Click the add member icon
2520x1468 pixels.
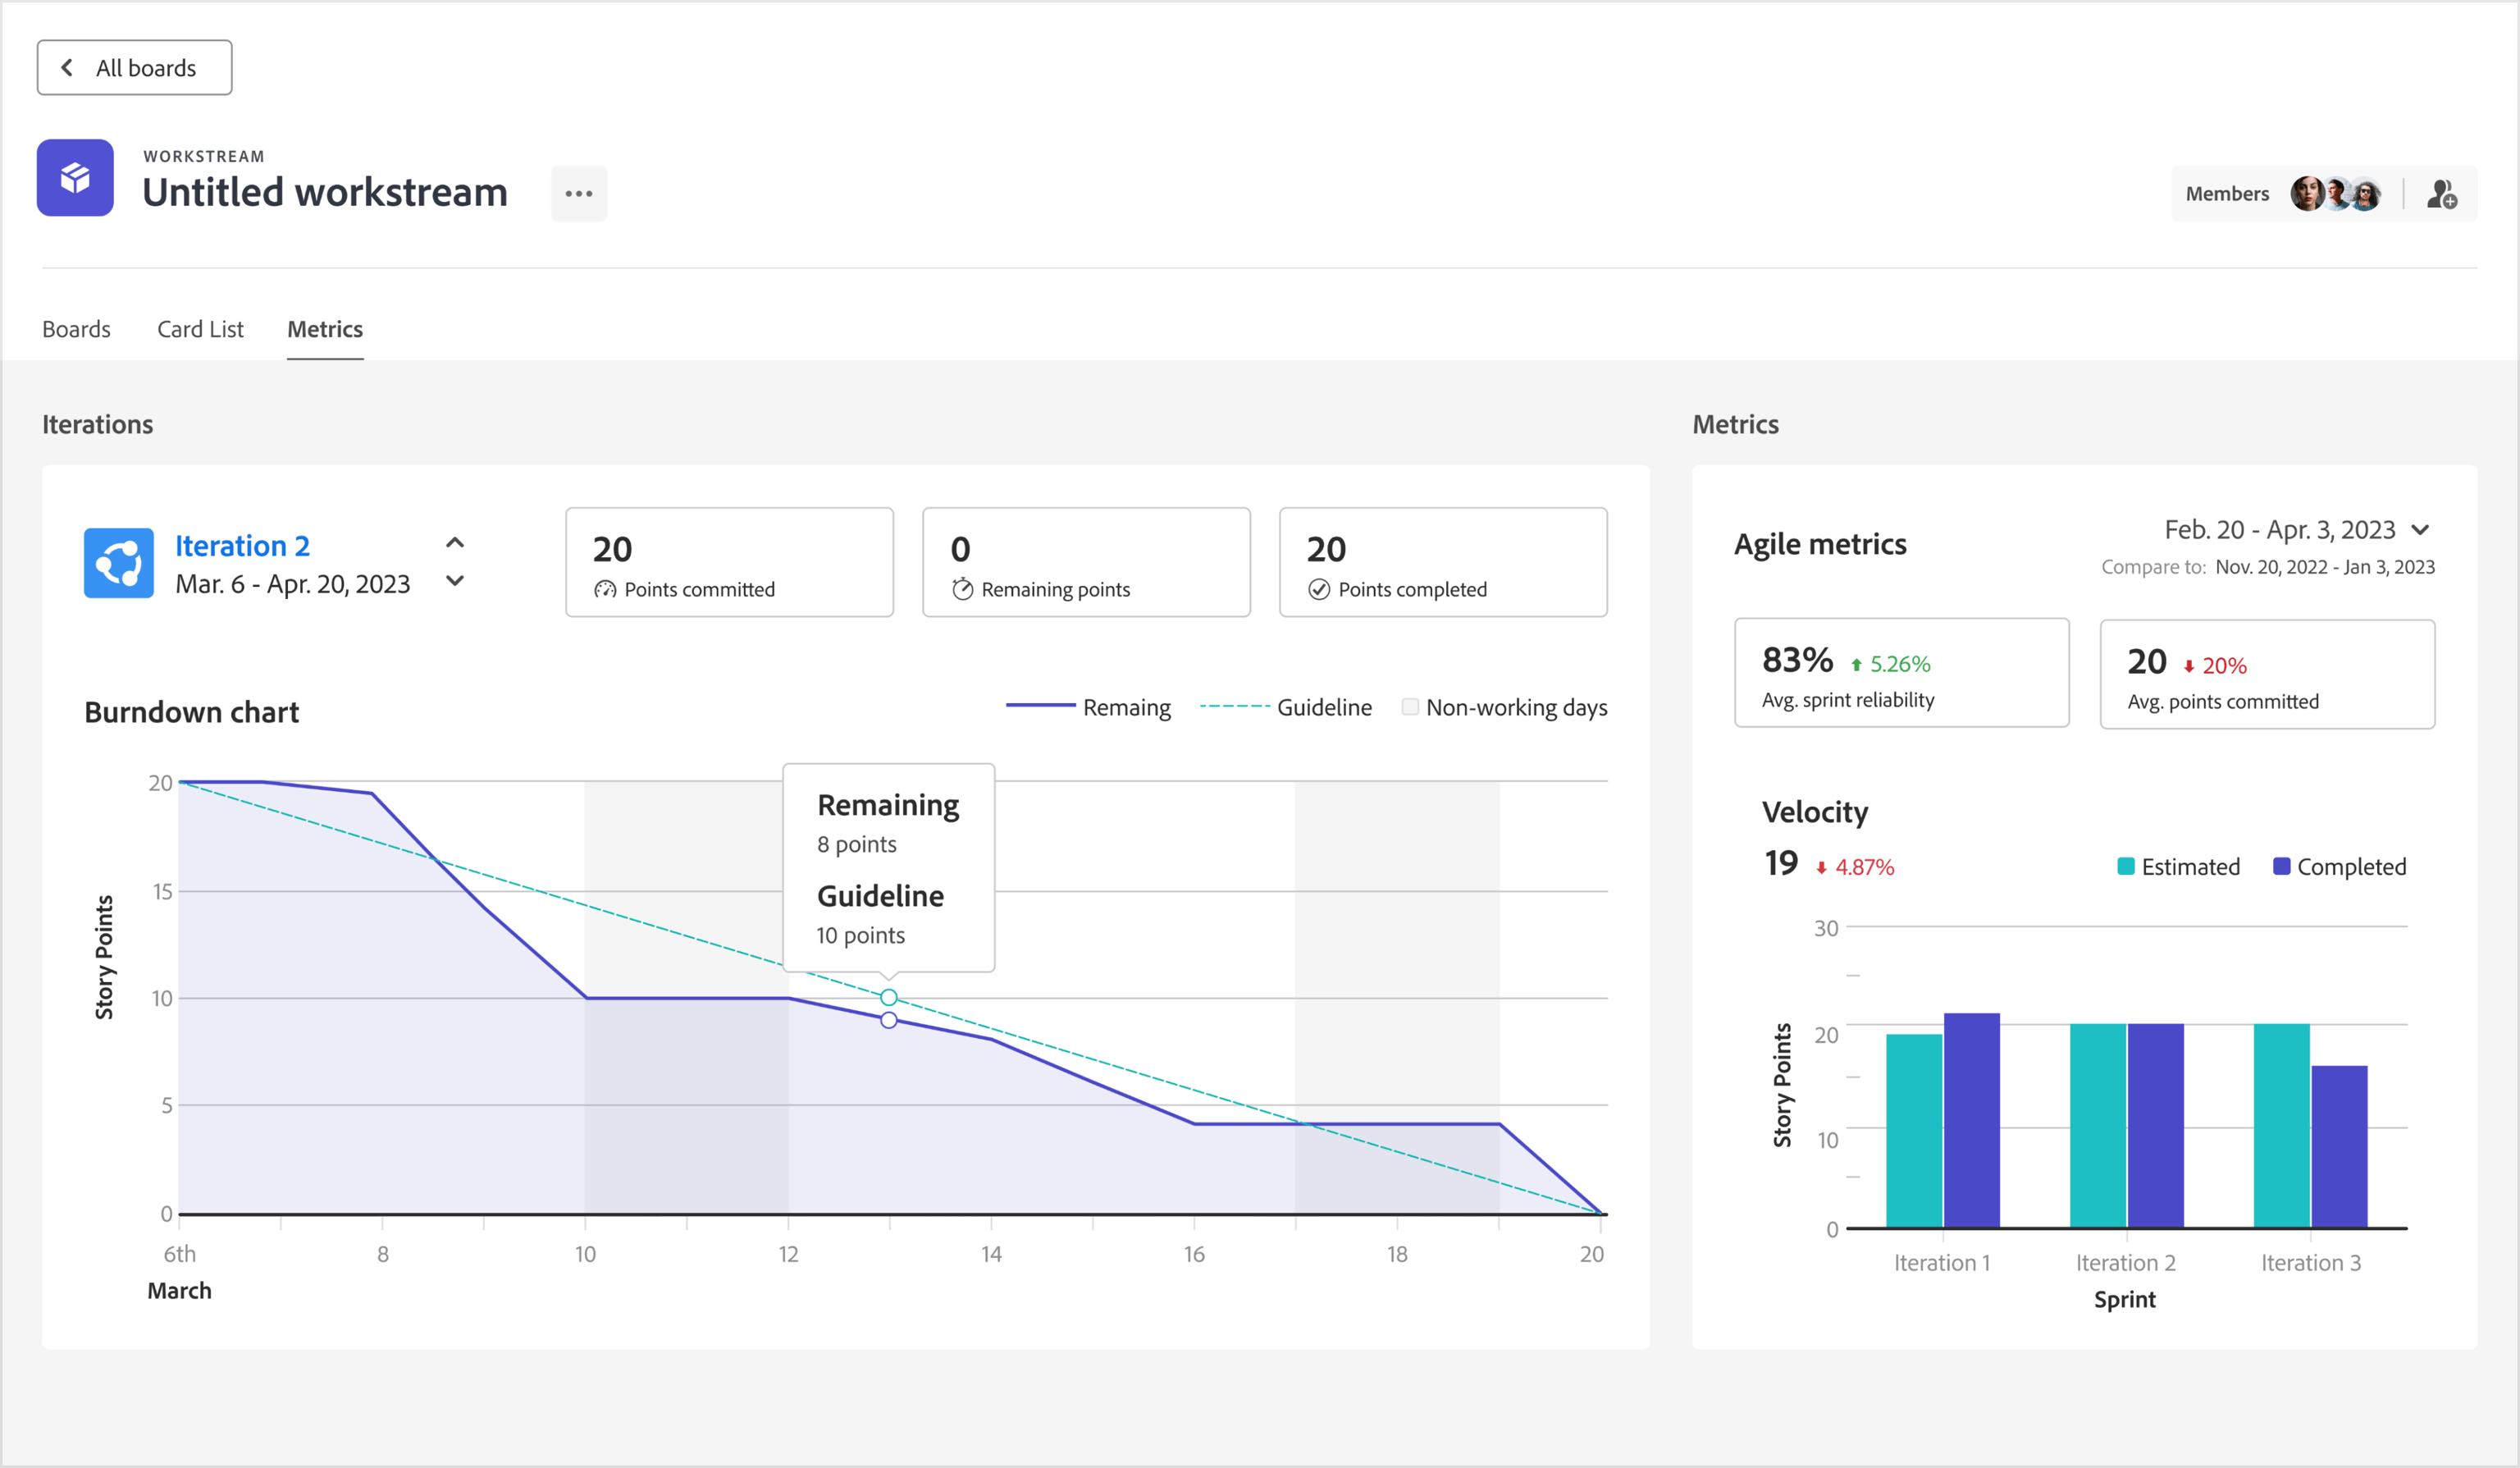pyautogui.click(x=2441, y=194)
